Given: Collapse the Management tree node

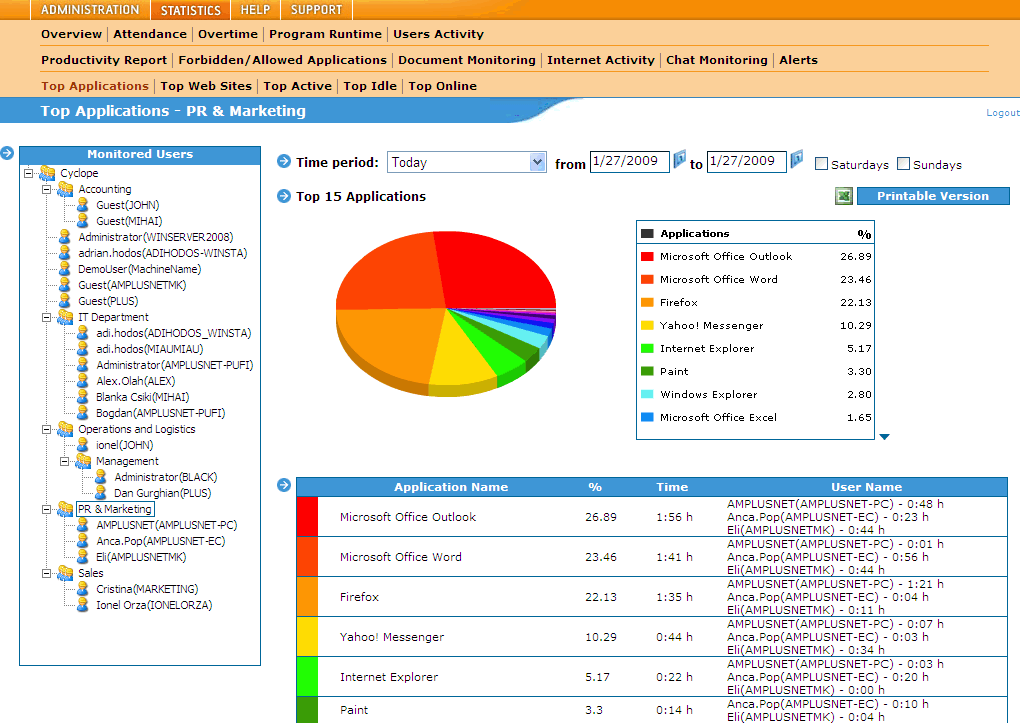Looking at the screenshot, I should (x=64, y=461).
